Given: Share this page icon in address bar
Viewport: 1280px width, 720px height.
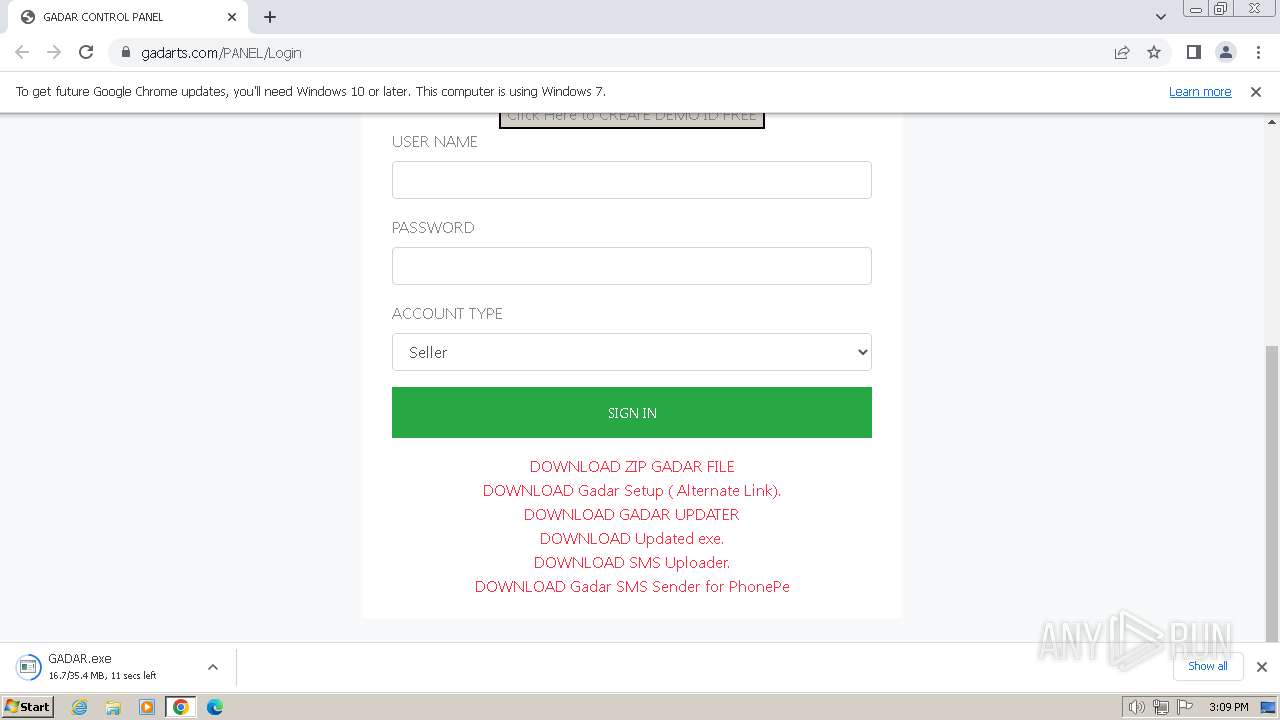Looking at the screenshot, I should (1122, 52).
